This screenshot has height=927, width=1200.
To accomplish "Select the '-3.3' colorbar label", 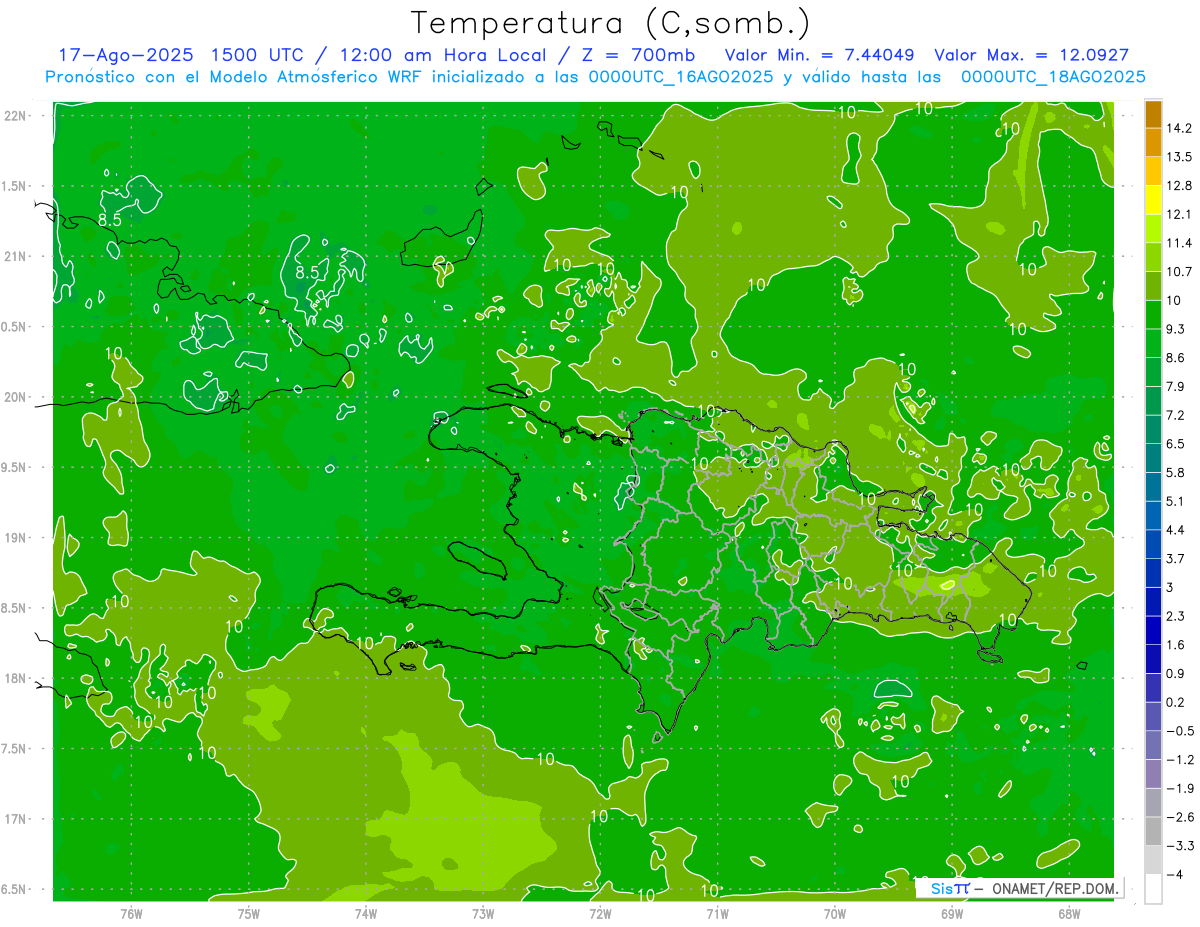I will pos(1179,846).
